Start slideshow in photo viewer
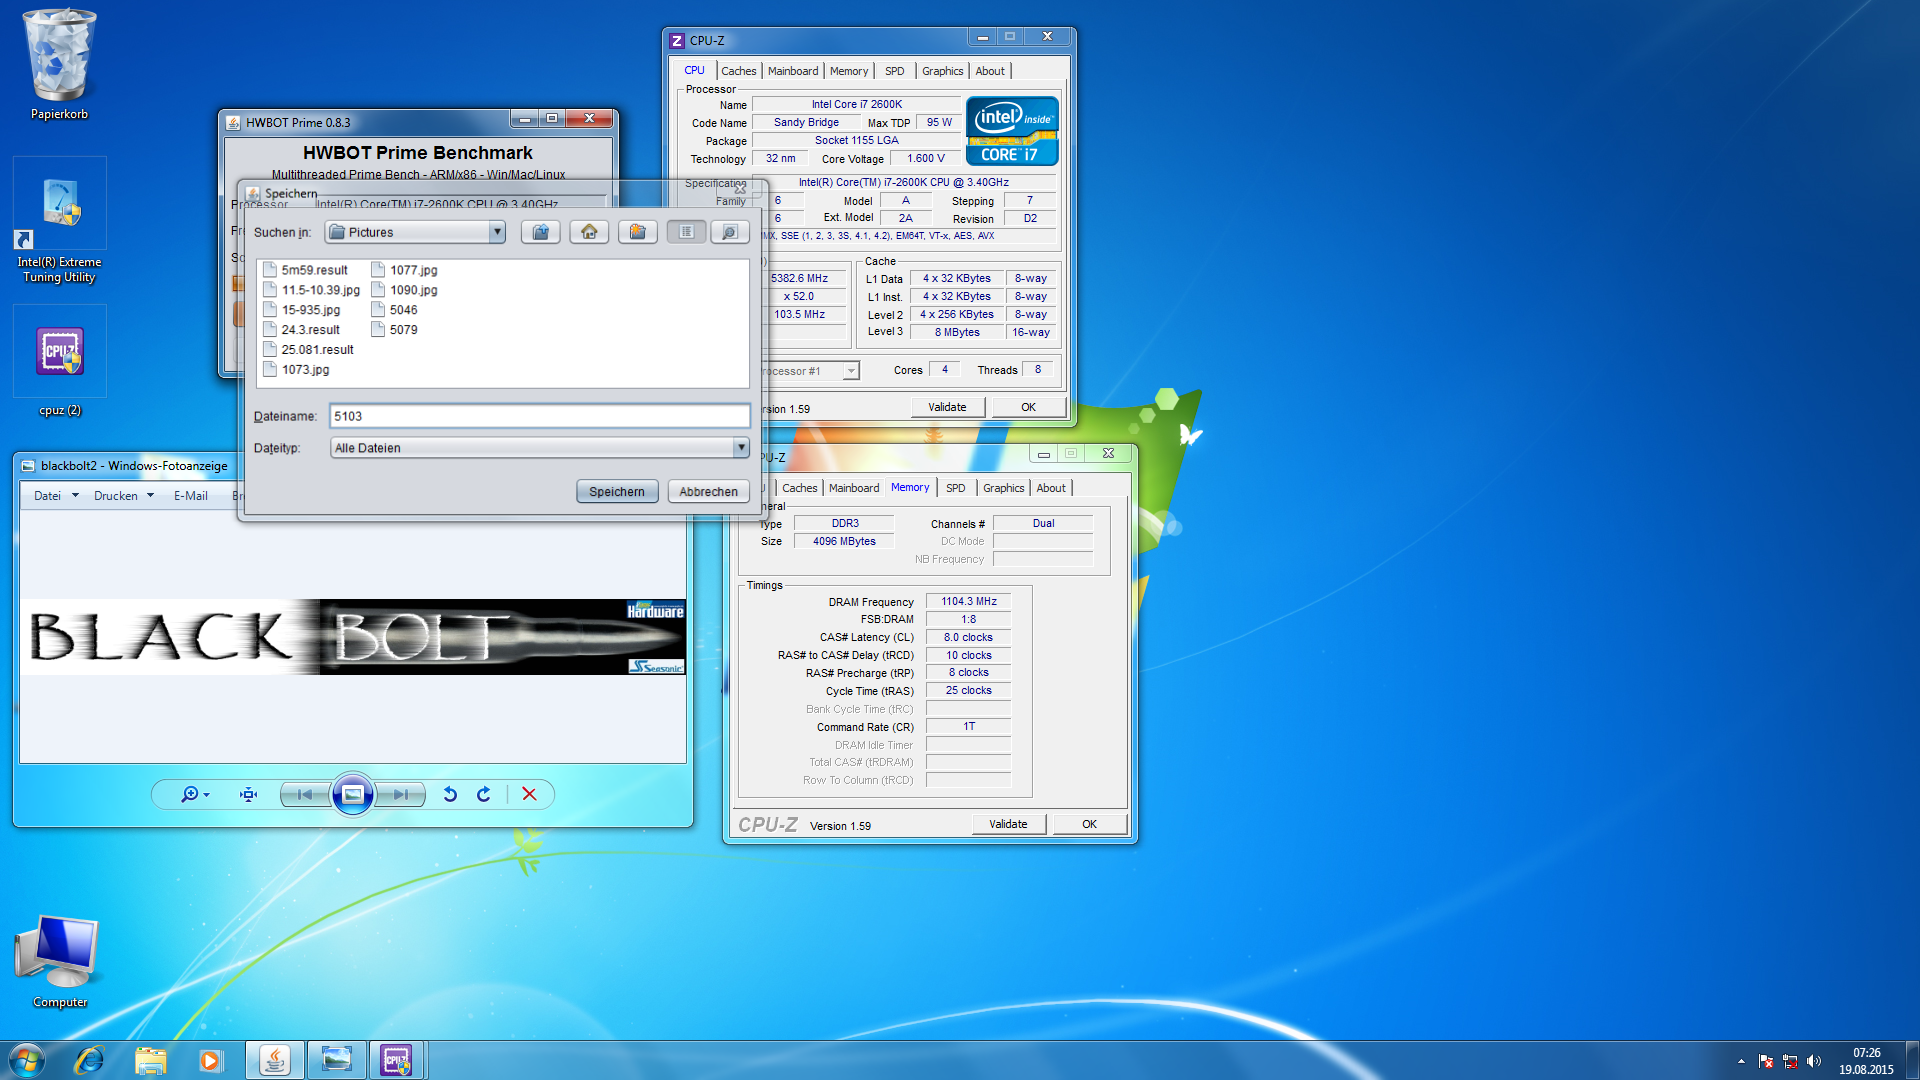Viewport: 1920px width, 1080px height. pos(353,794)
